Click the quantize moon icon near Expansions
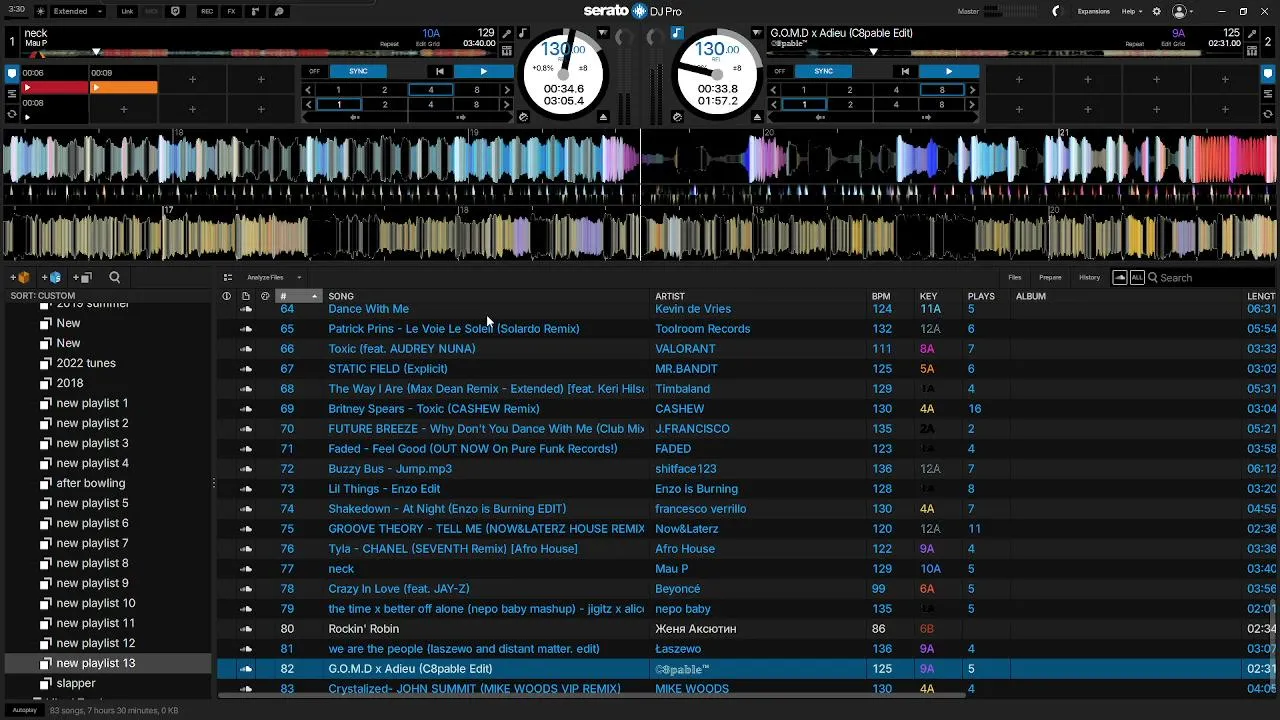This screenshot has height=720, width=1280. (1055, 11)
